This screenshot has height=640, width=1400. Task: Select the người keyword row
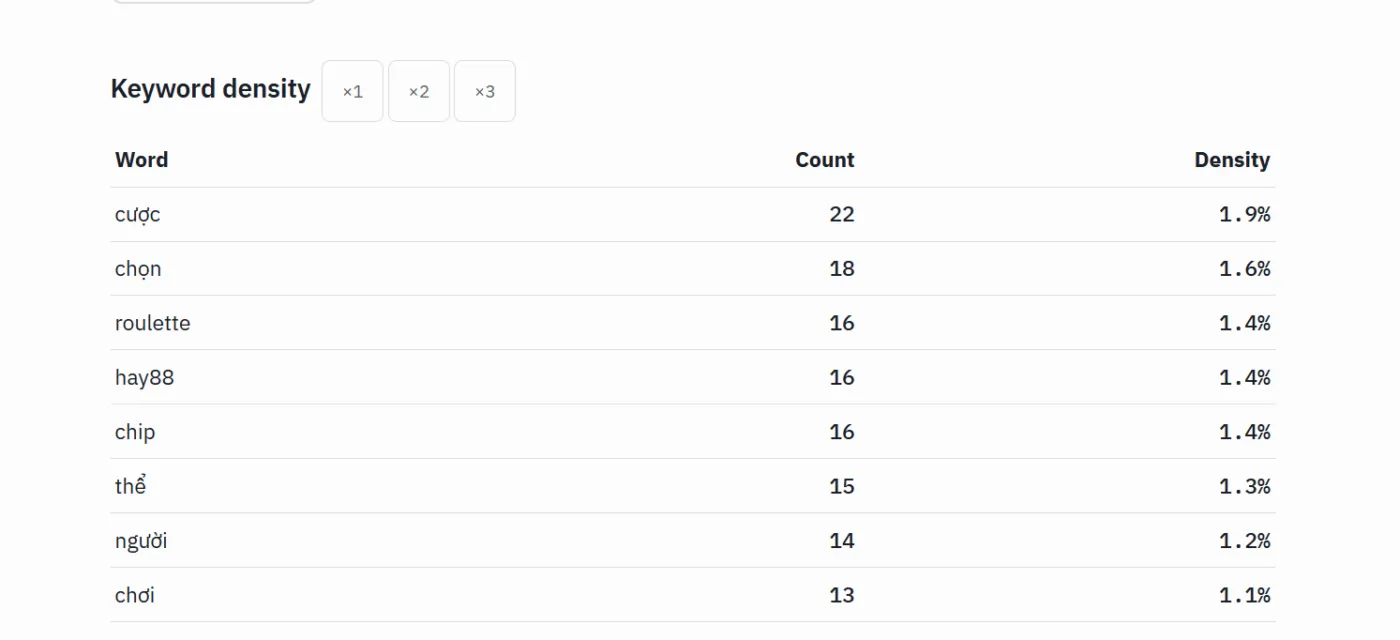pyautogui.click(x=693, y=541)
